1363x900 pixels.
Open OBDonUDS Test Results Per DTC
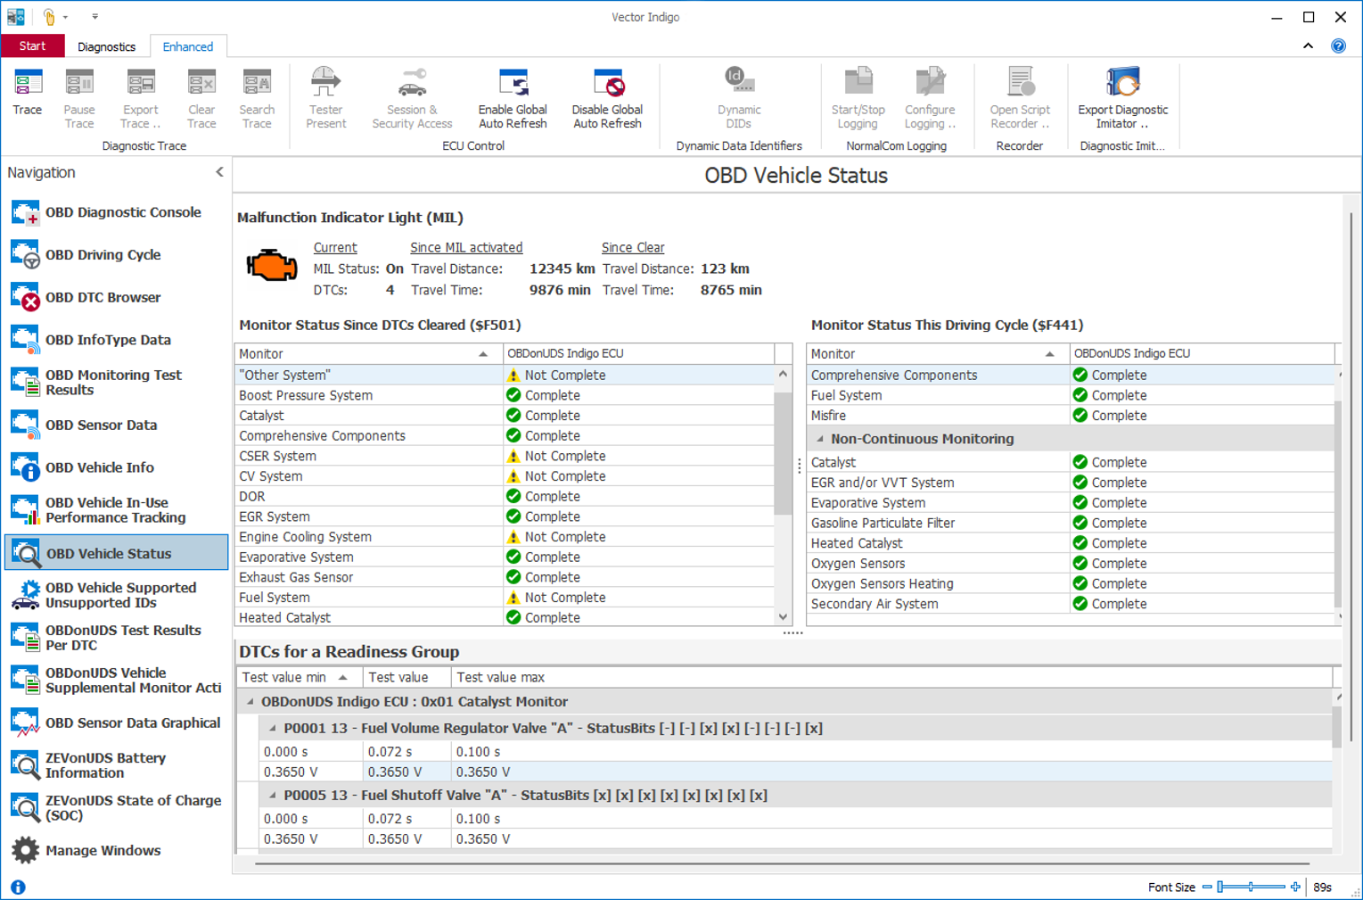click(x=117, y=638)
